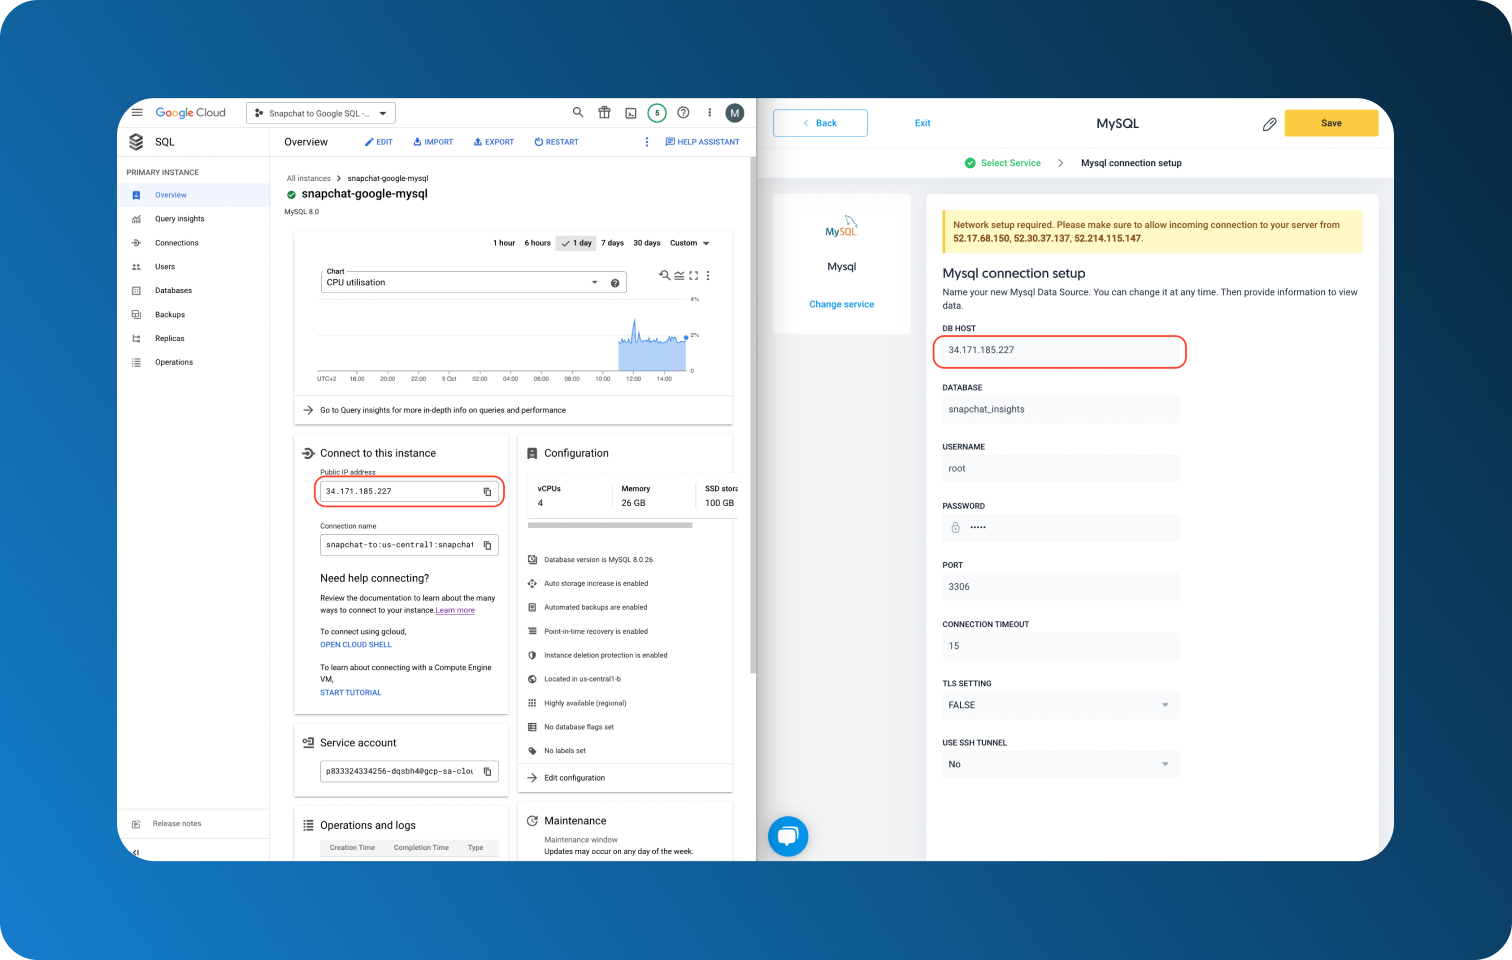Click the MySQL dolphin logo
The height and width of the screenshot is (960, 1512).
[841, 227]
